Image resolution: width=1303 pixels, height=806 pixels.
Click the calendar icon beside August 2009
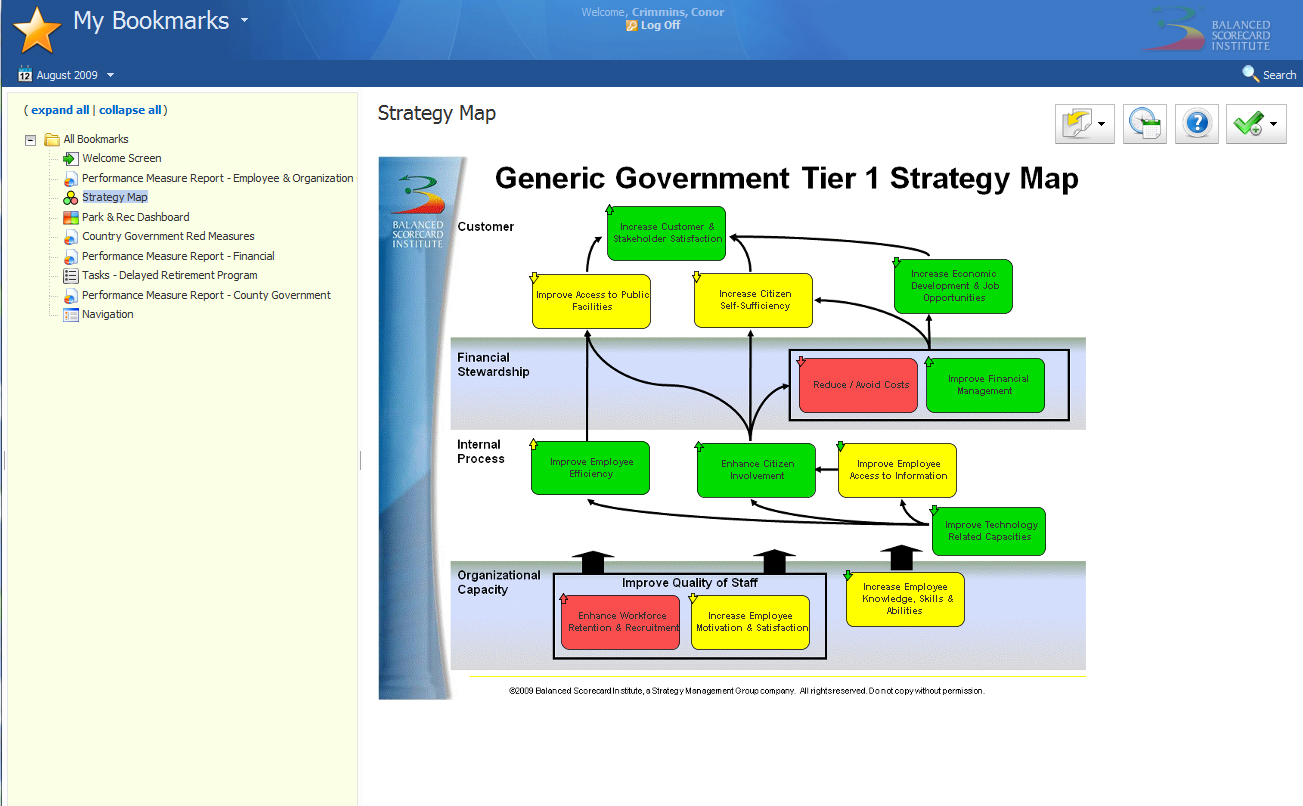coord(25,74)
